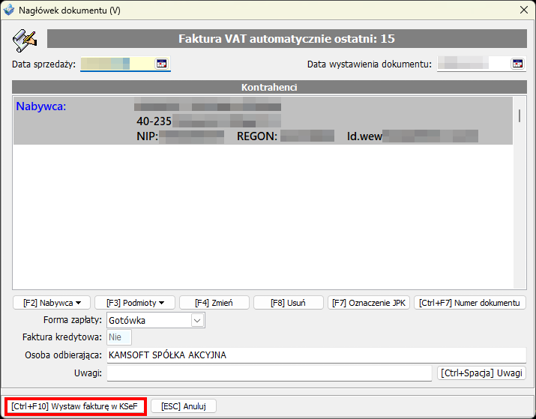Expand the Forma zapłaty dropdown arrow
Viewport: 536px width, 419px height.
[197, 321]
